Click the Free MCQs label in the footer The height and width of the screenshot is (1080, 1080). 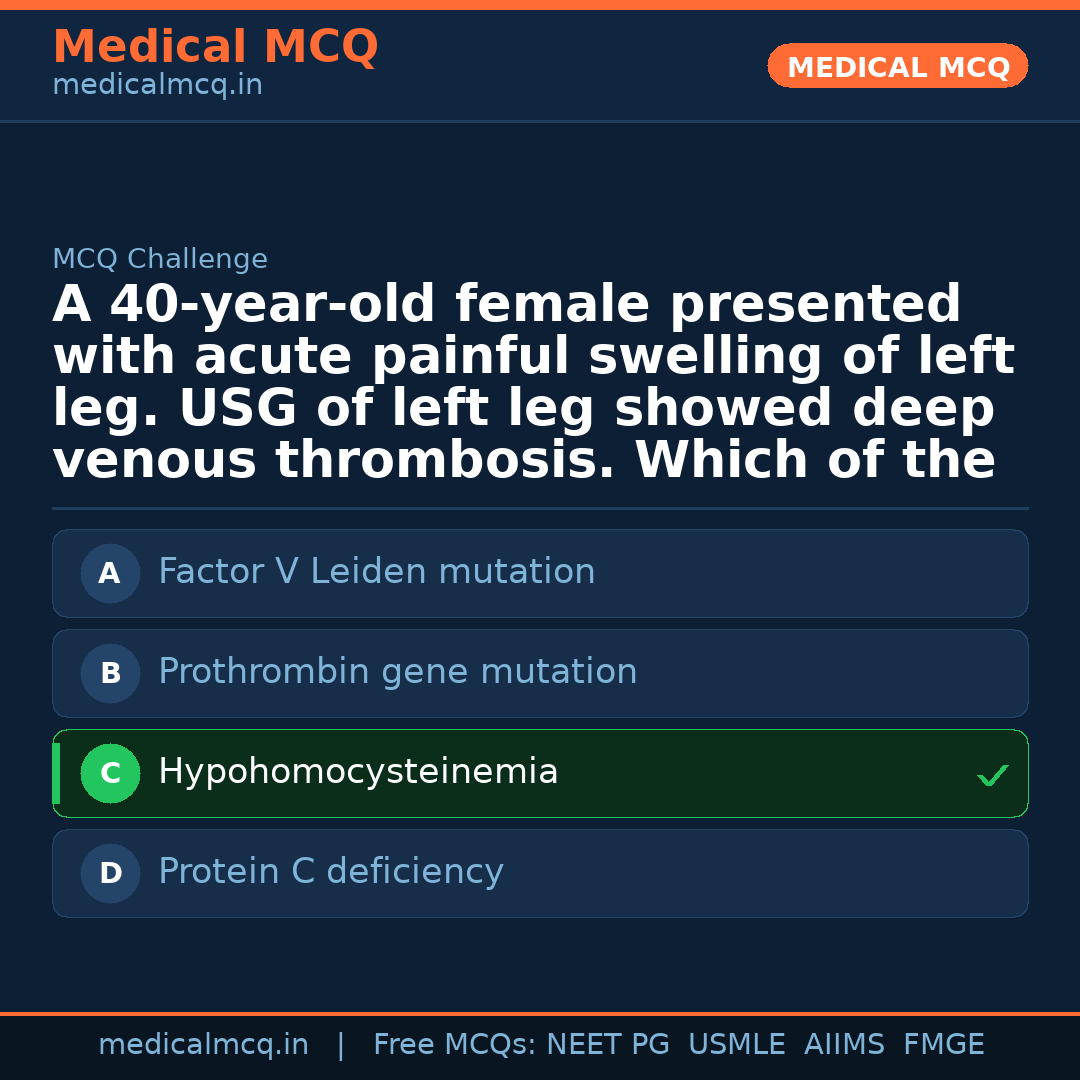(x=453, y=1045)
